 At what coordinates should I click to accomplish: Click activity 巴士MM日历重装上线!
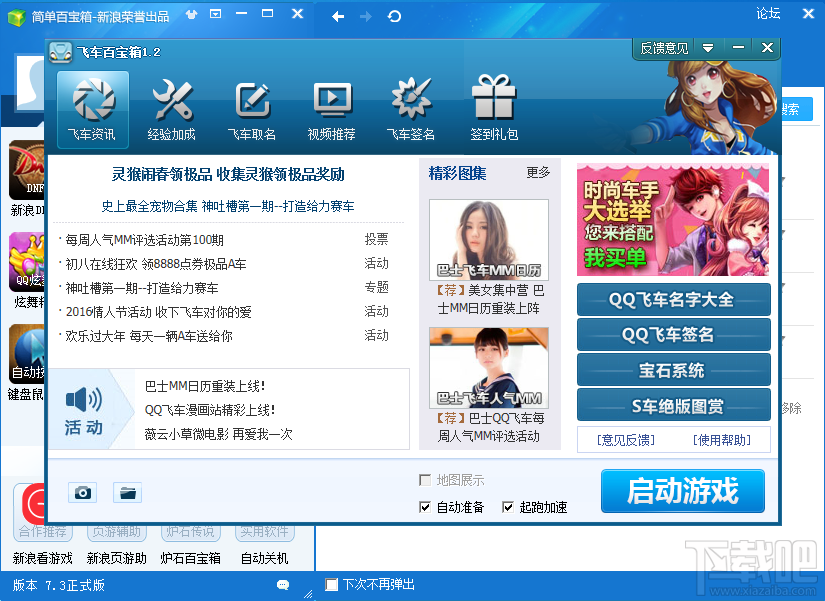[x=205, y=386]
